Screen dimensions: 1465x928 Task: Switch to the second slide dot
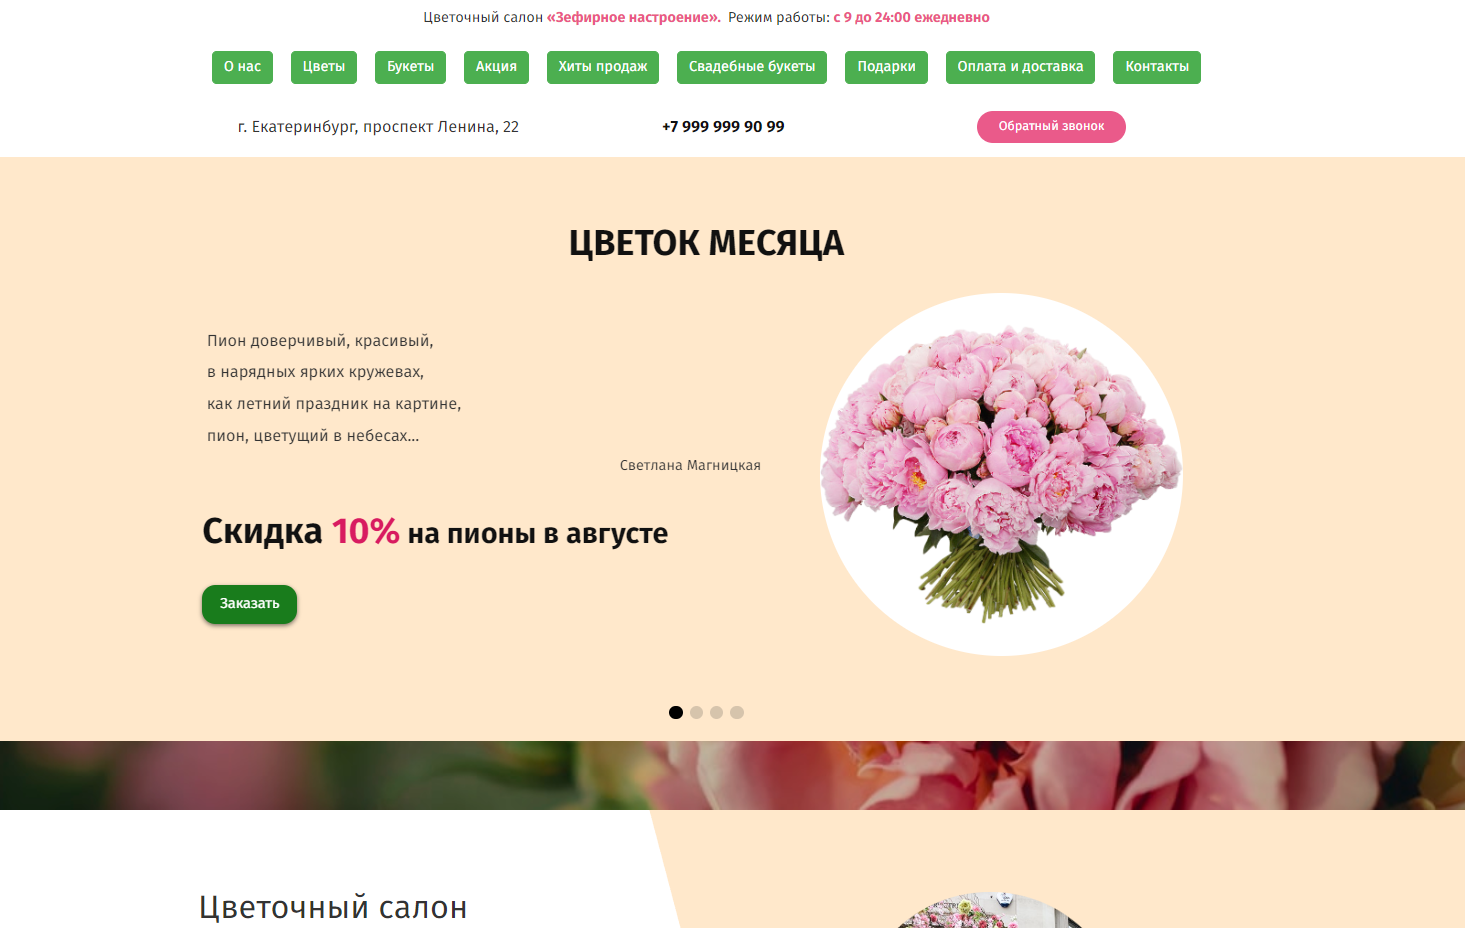(x=696, y=713)
